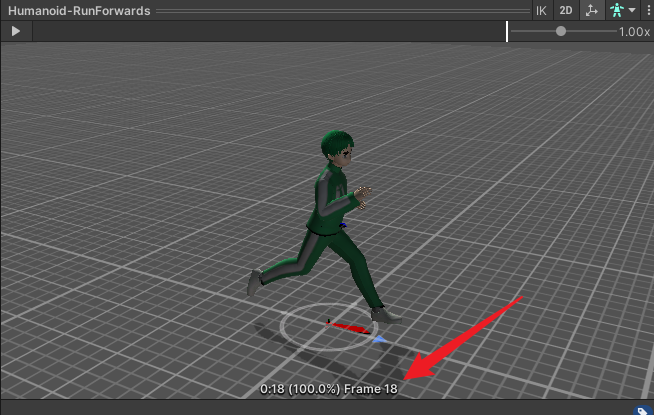Click the Humanoid-RunForwards title label
The image size is (654, 415).
point(79,11)
